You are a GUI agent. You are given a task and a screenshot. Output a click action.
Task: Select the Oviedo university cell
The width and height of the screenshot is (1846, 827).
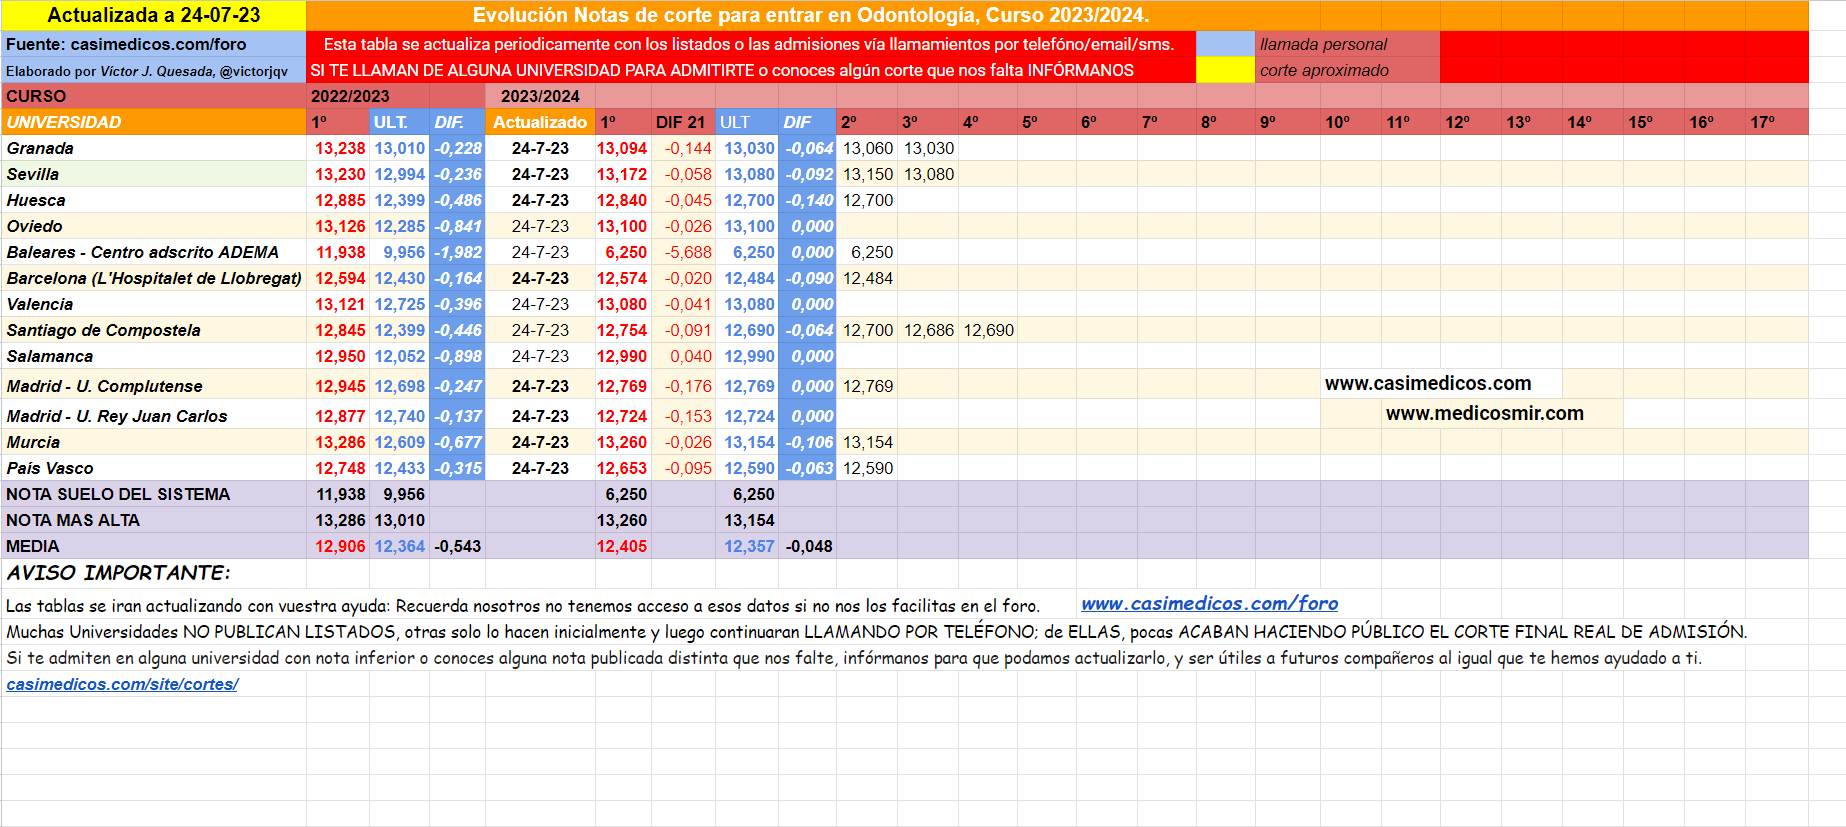(x=154, y=226)
